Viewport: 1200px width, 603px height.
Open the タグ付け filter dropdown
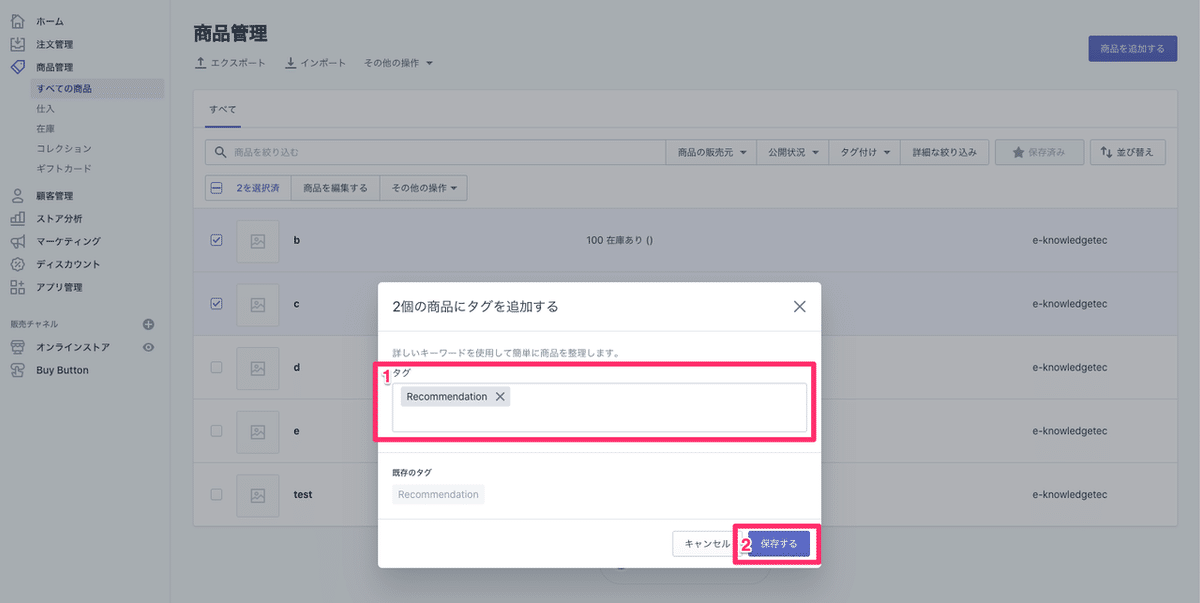point(865,153)
